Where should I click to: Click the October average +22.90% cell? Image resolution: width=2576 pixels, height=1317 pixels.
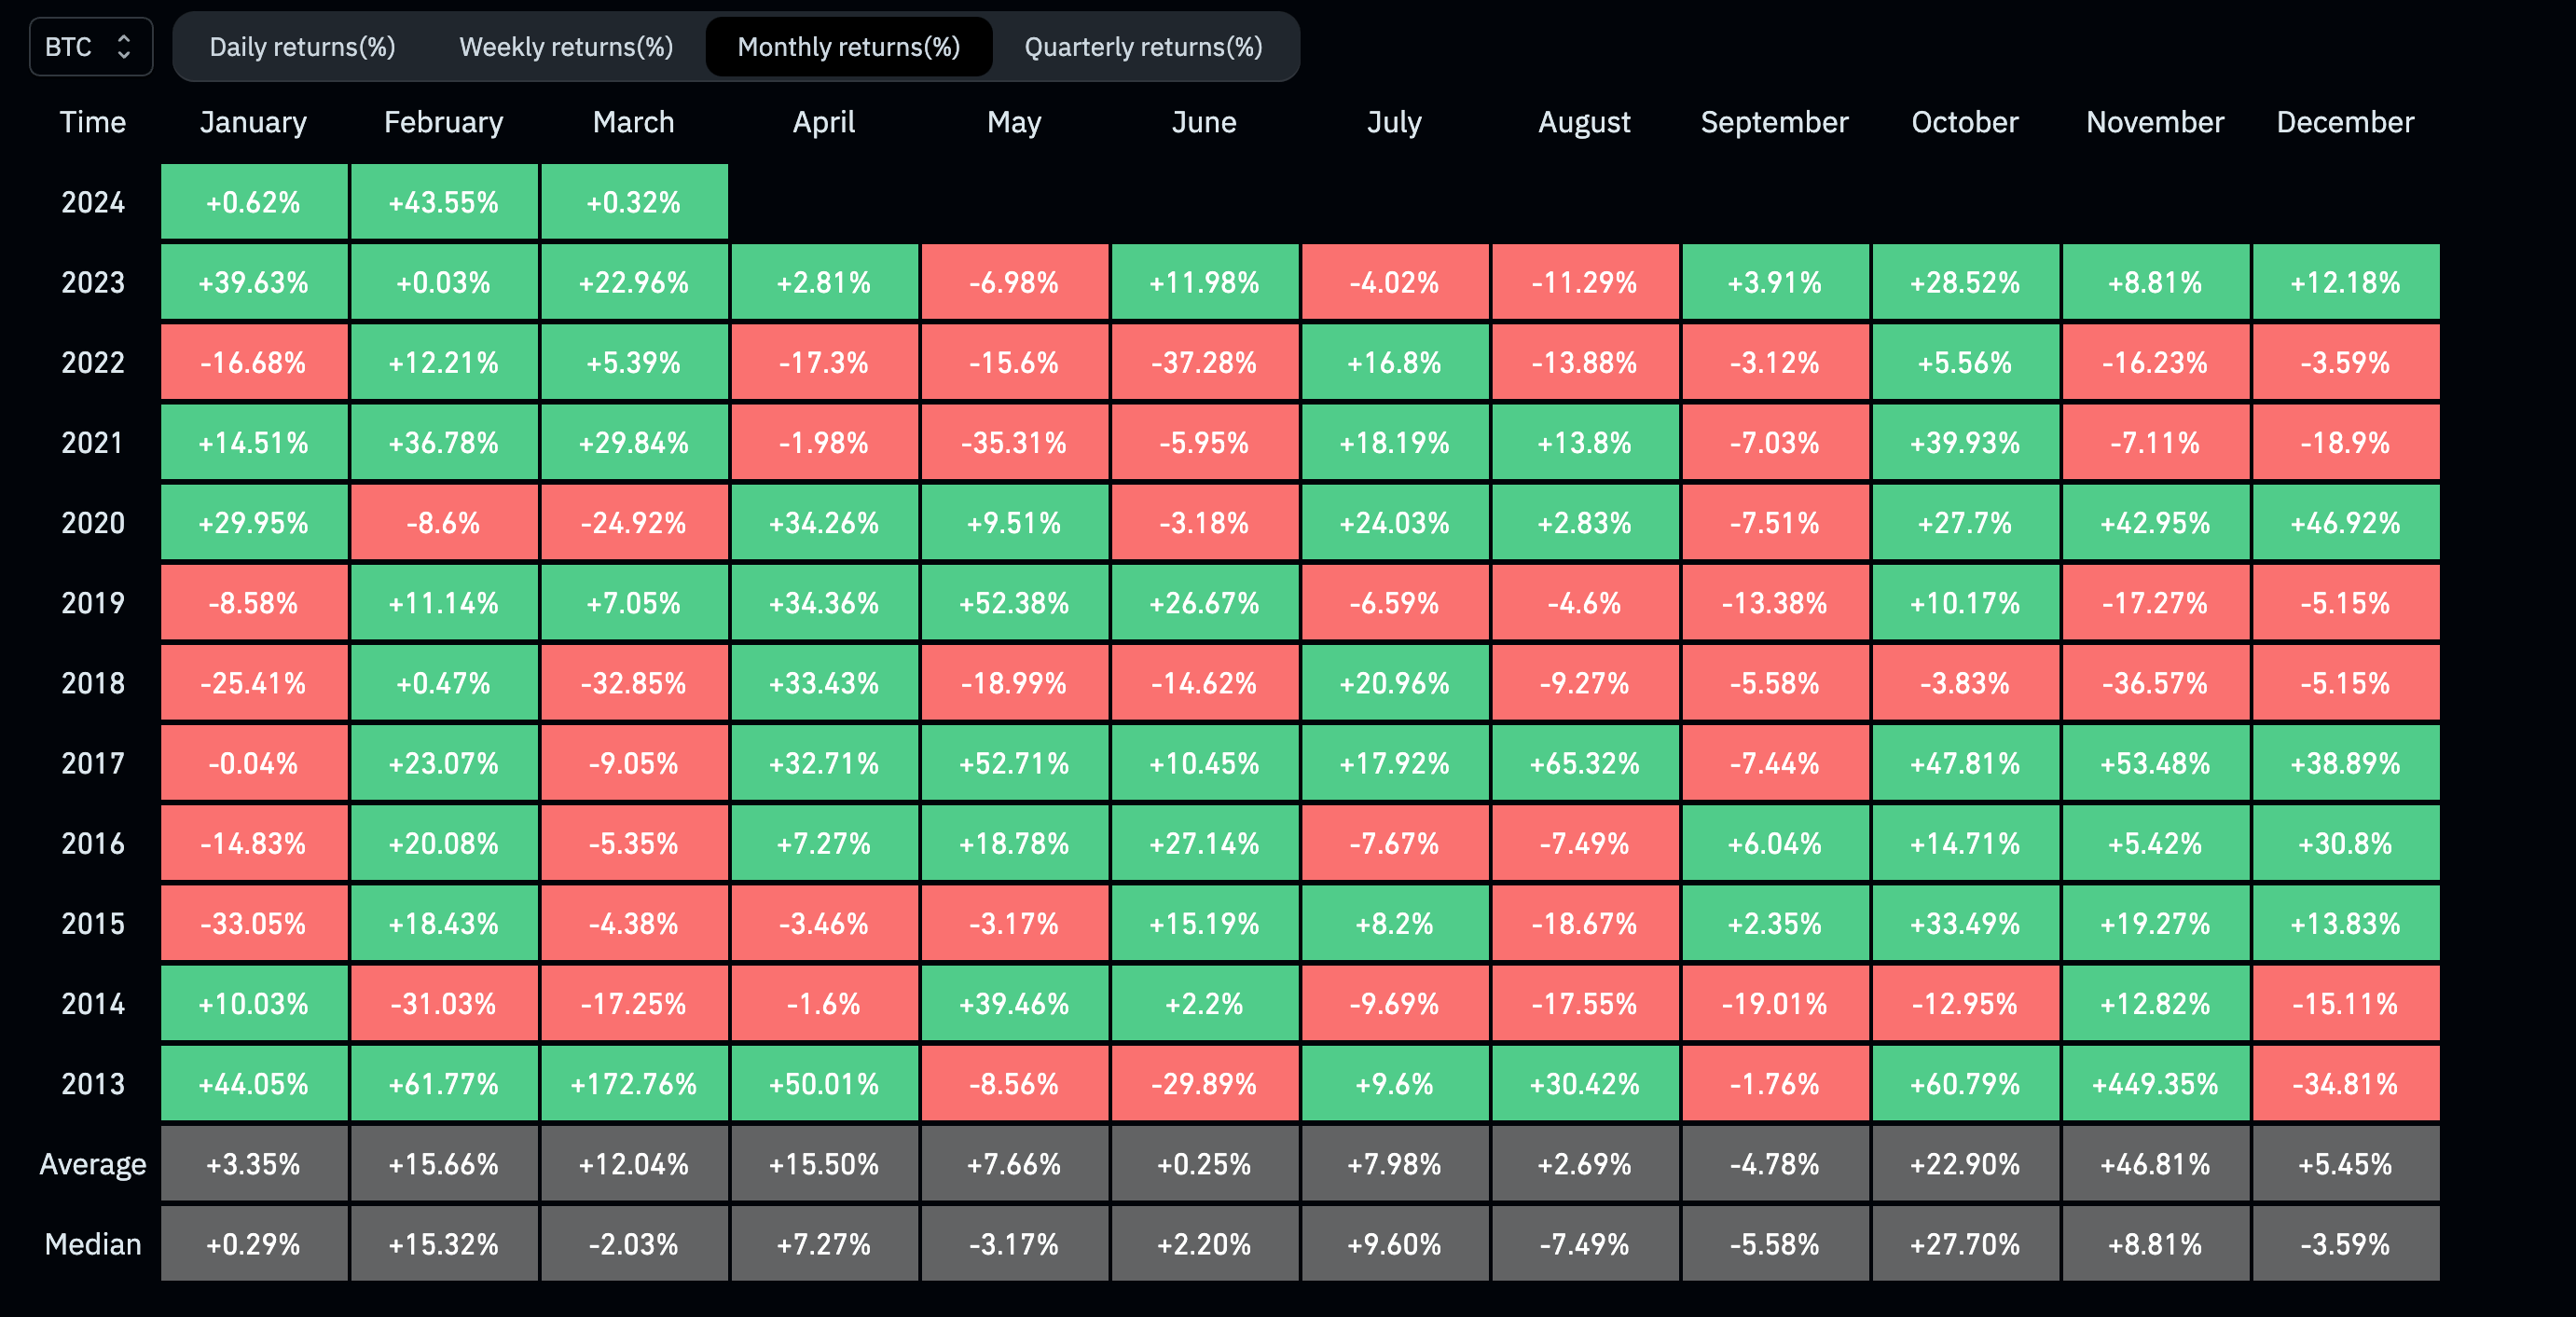(x=1965, y=1164)
